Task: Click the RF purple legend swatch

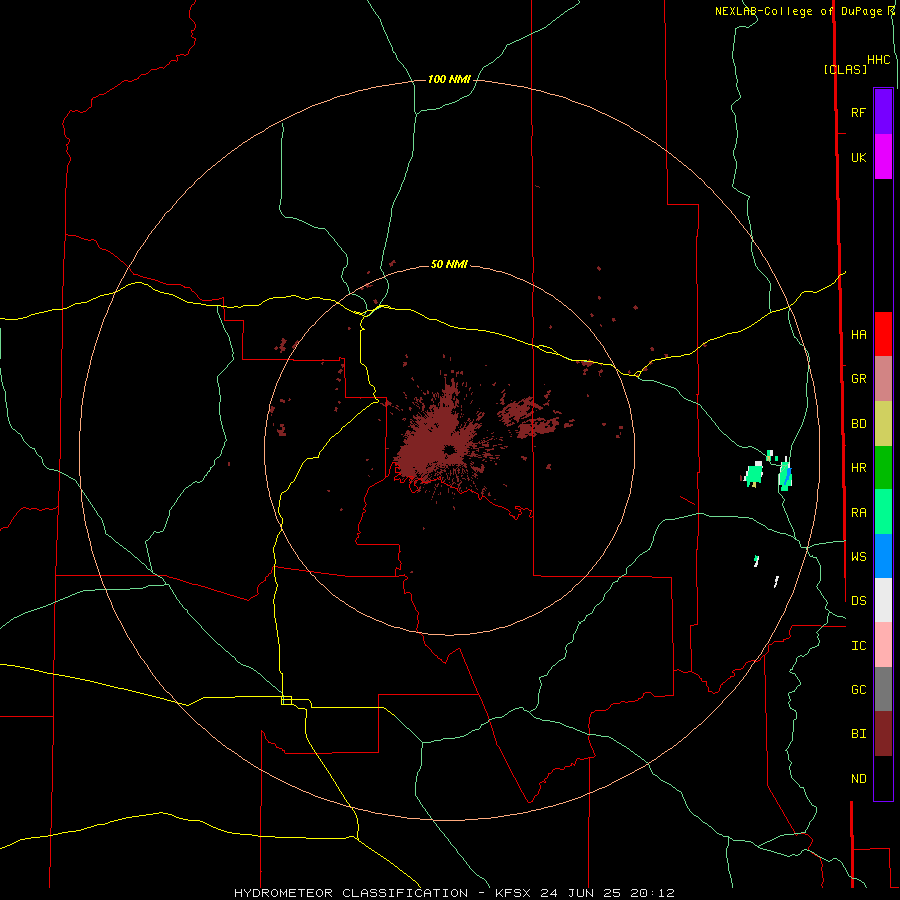Action: [x=883, y=112]
